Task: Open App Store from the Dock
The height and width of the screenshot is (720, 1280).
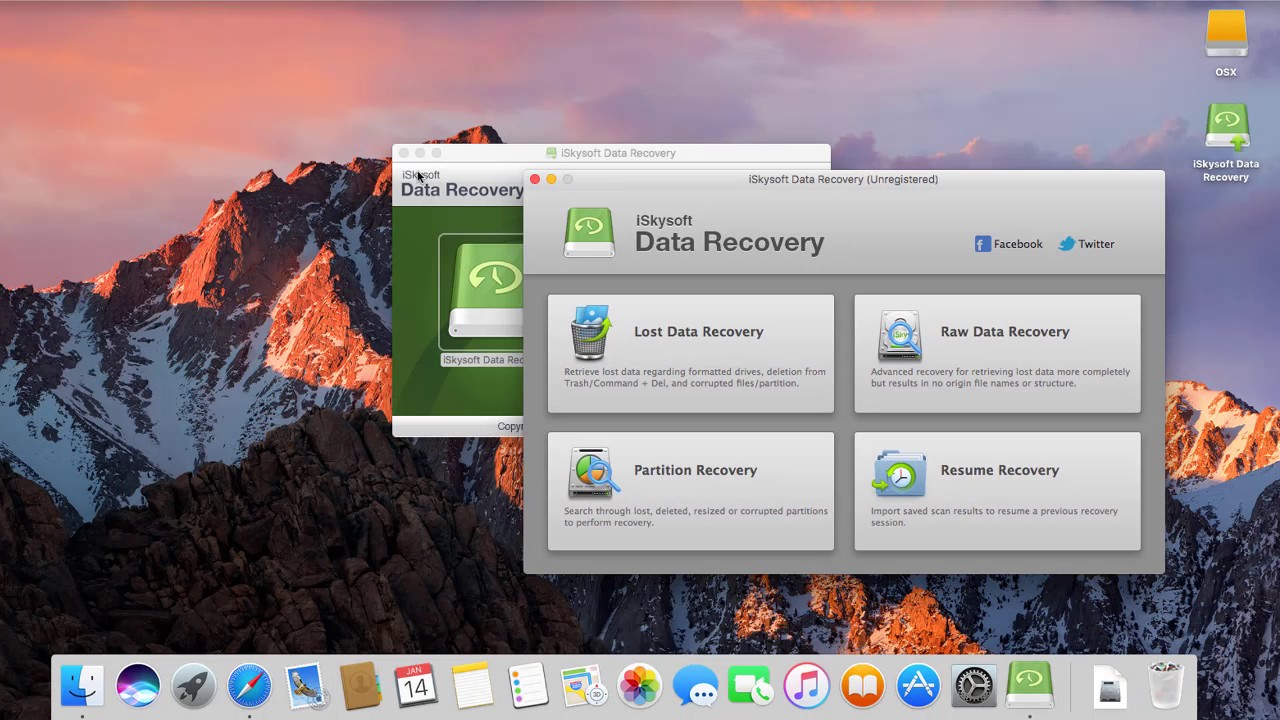Action: [x=918, y=686]
